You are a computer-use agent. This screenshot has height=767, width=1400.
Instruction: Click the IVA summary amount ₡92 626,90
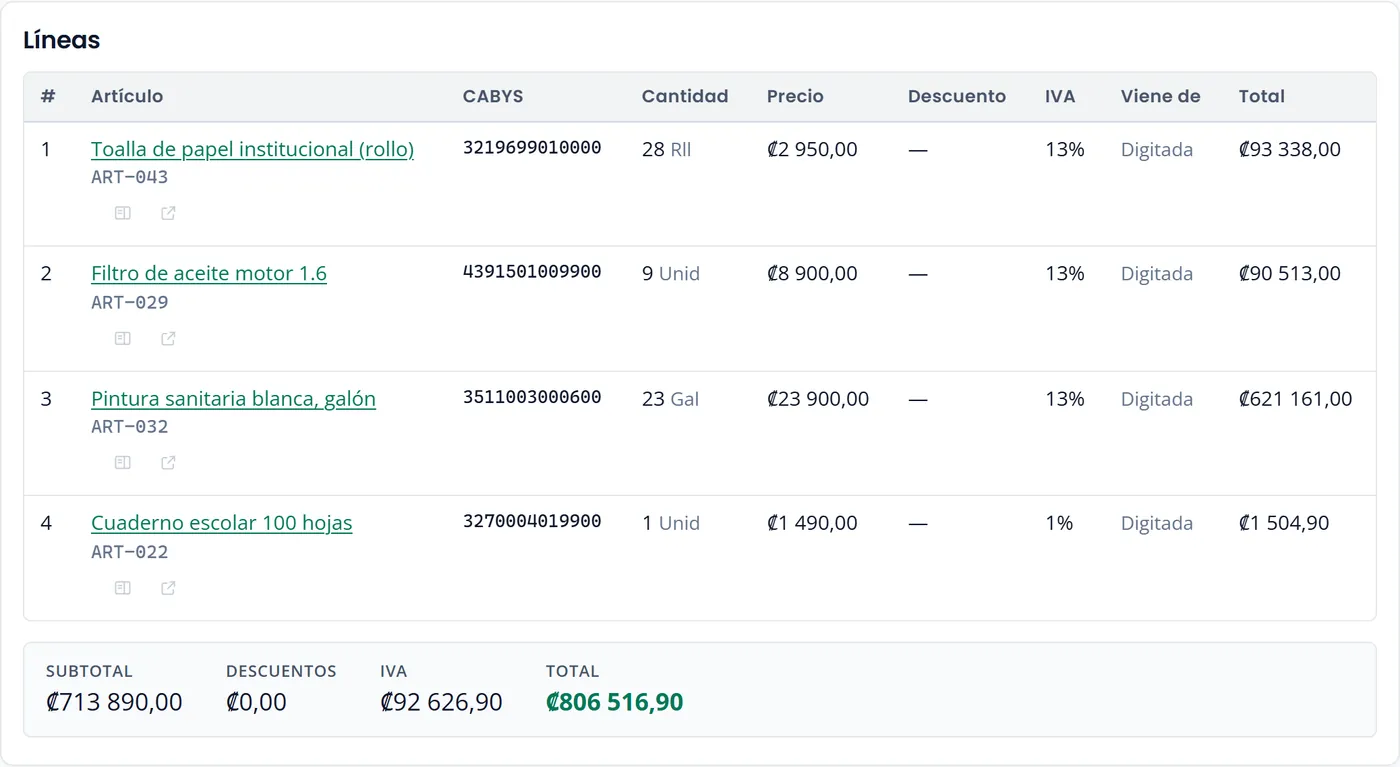441,702
